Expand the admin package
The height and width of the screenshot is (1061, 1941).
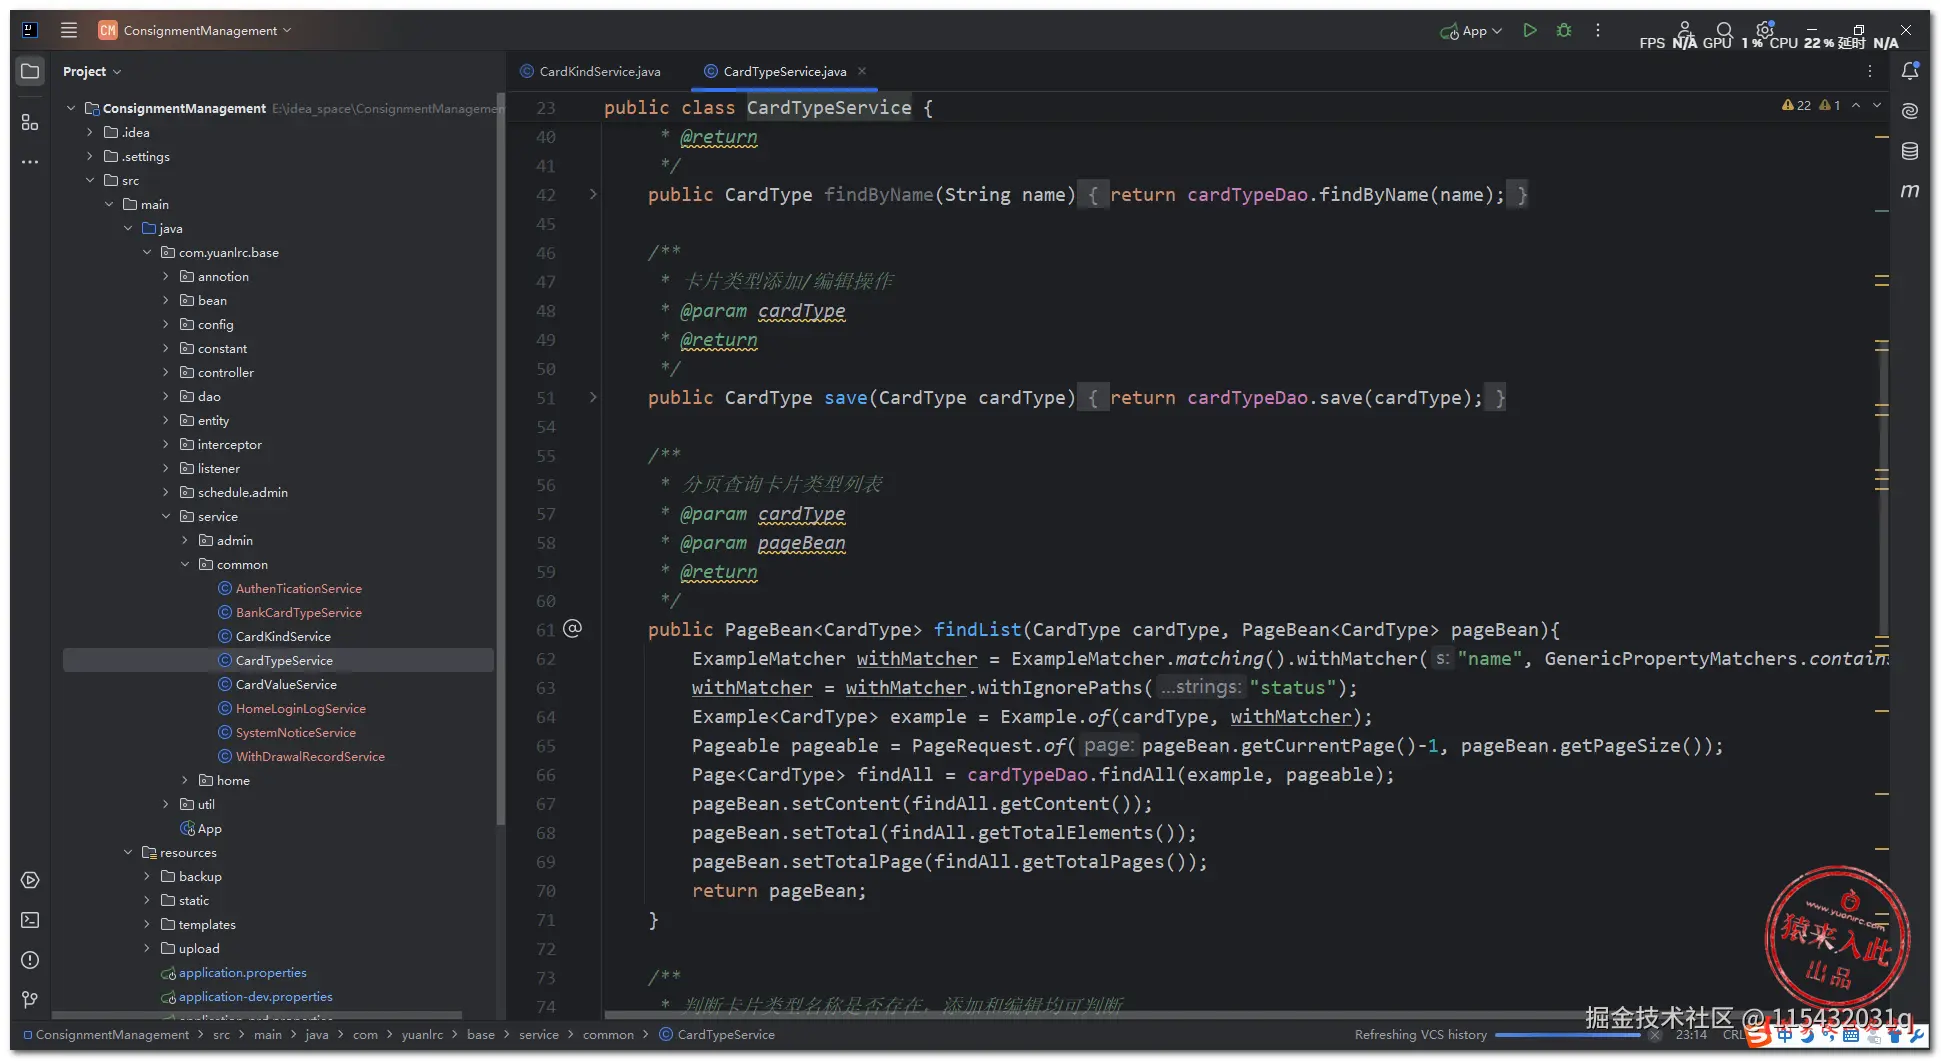pos(185,540)
